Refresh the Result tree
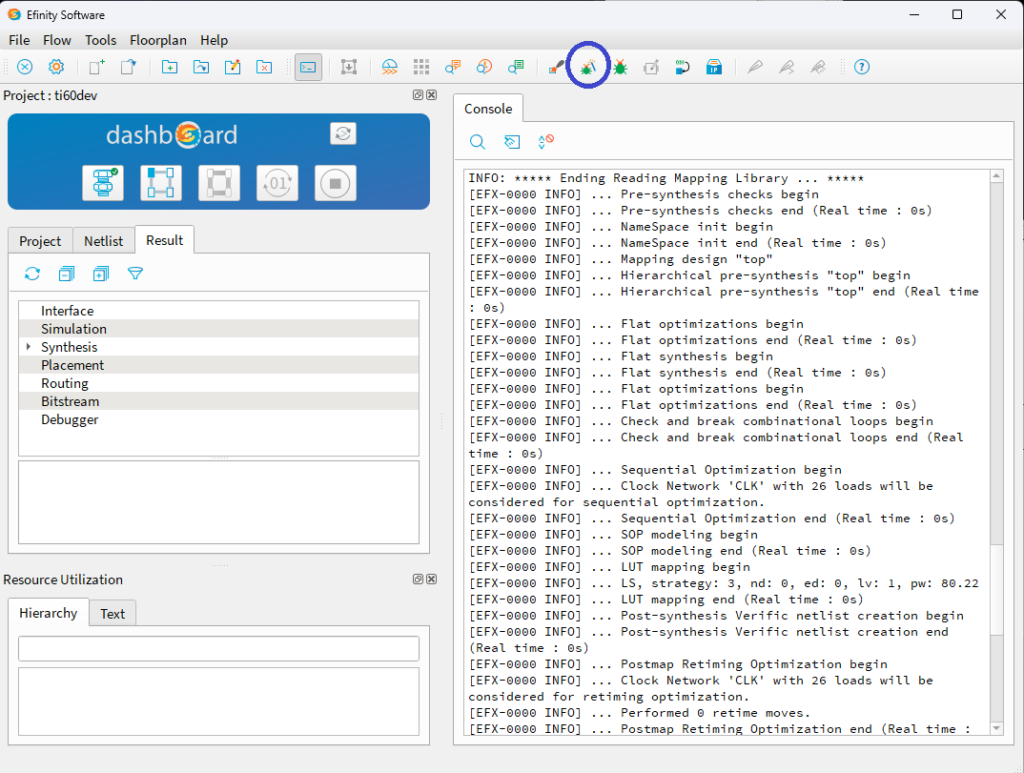 point(32,274)
